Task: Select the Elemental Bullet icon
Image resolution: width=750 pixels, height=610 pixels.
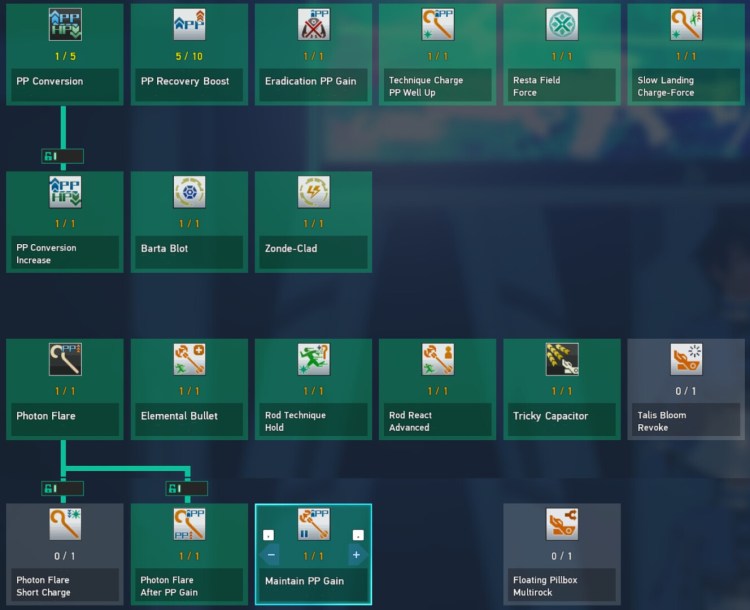Action: [x=189, y=359]
